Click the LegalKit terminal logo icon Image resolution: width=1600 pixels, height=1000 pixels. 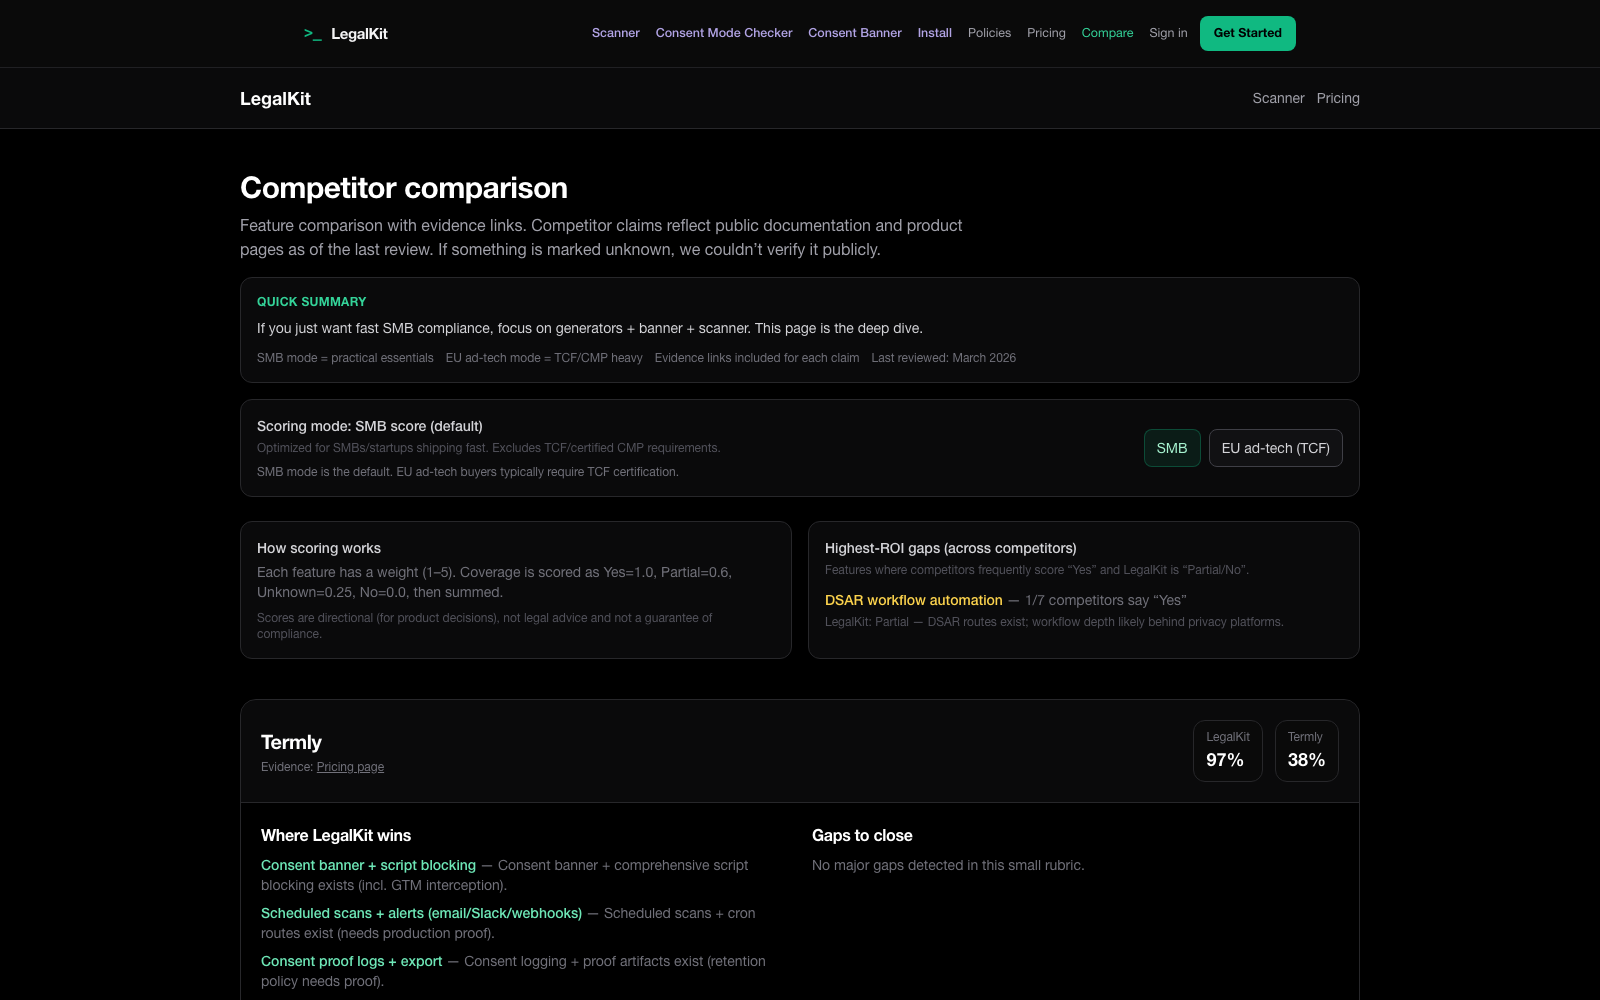[313, 33]
